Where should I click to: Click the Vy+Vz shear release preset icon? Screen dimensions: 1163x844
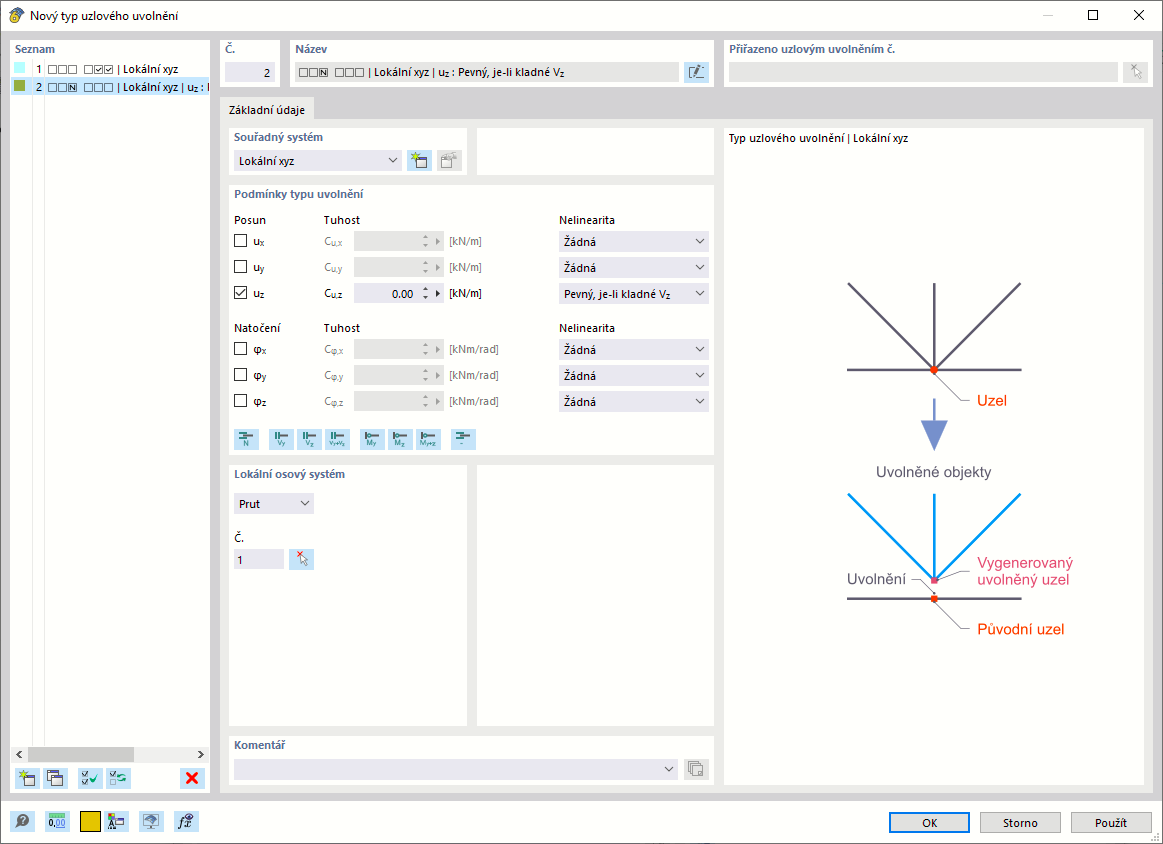(x=337, y=439)
